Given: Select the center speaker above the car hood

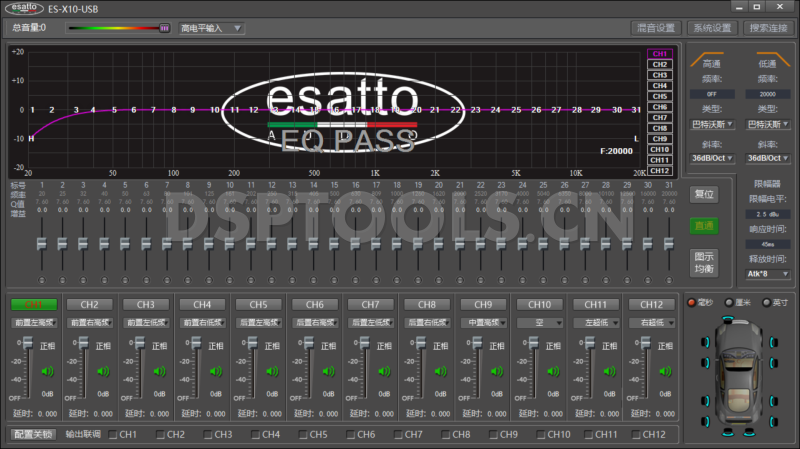Looking at the screenshot, I should point(728,319).
